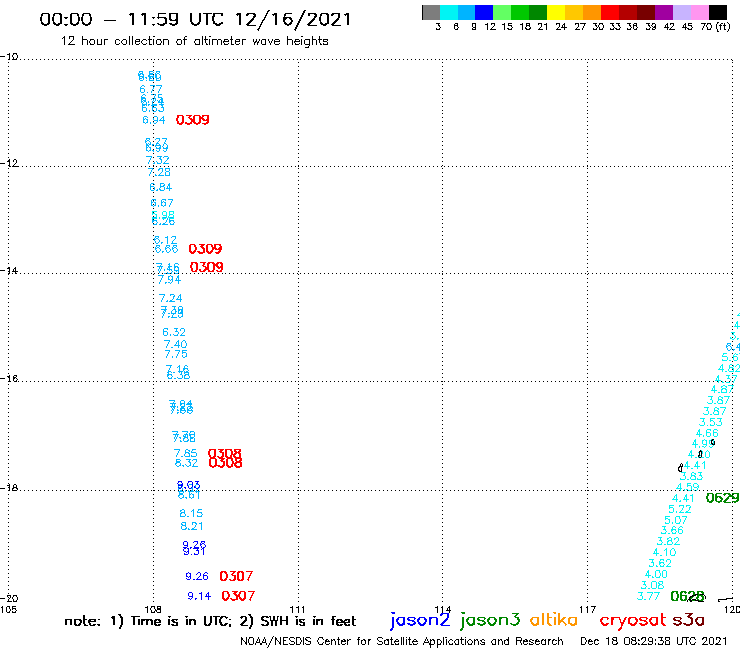Click the cyan wave height value '5.07'

click(x=676, y=520)
